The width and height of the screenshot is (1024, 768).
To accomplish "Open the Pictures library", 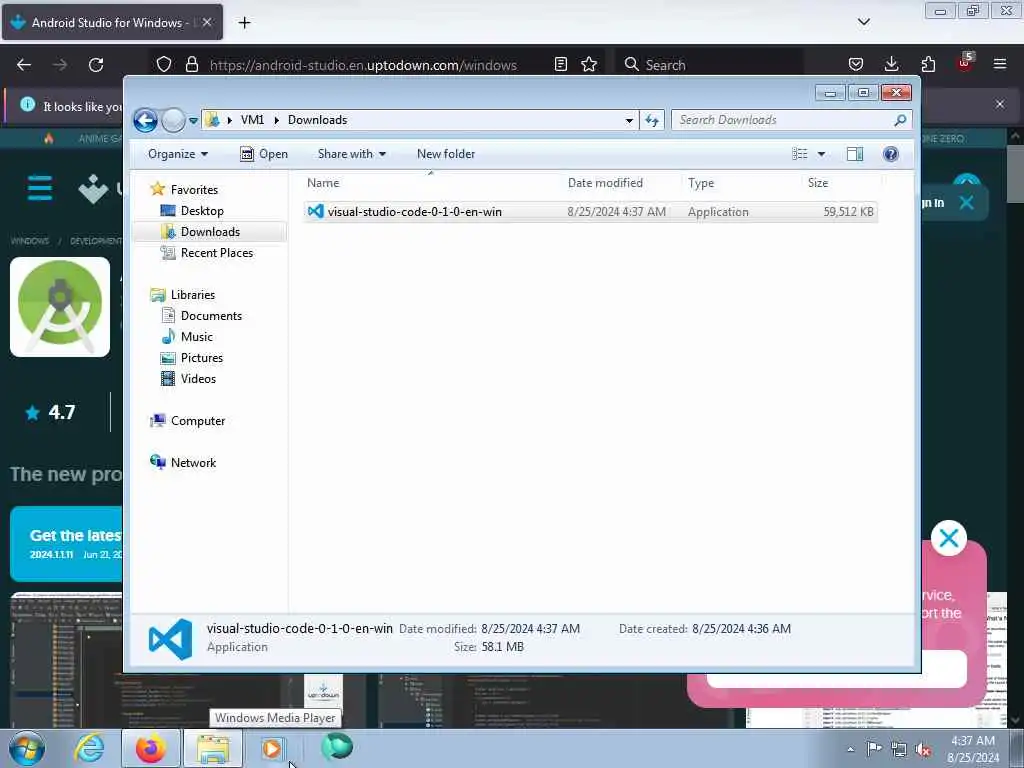I will 202,358.
